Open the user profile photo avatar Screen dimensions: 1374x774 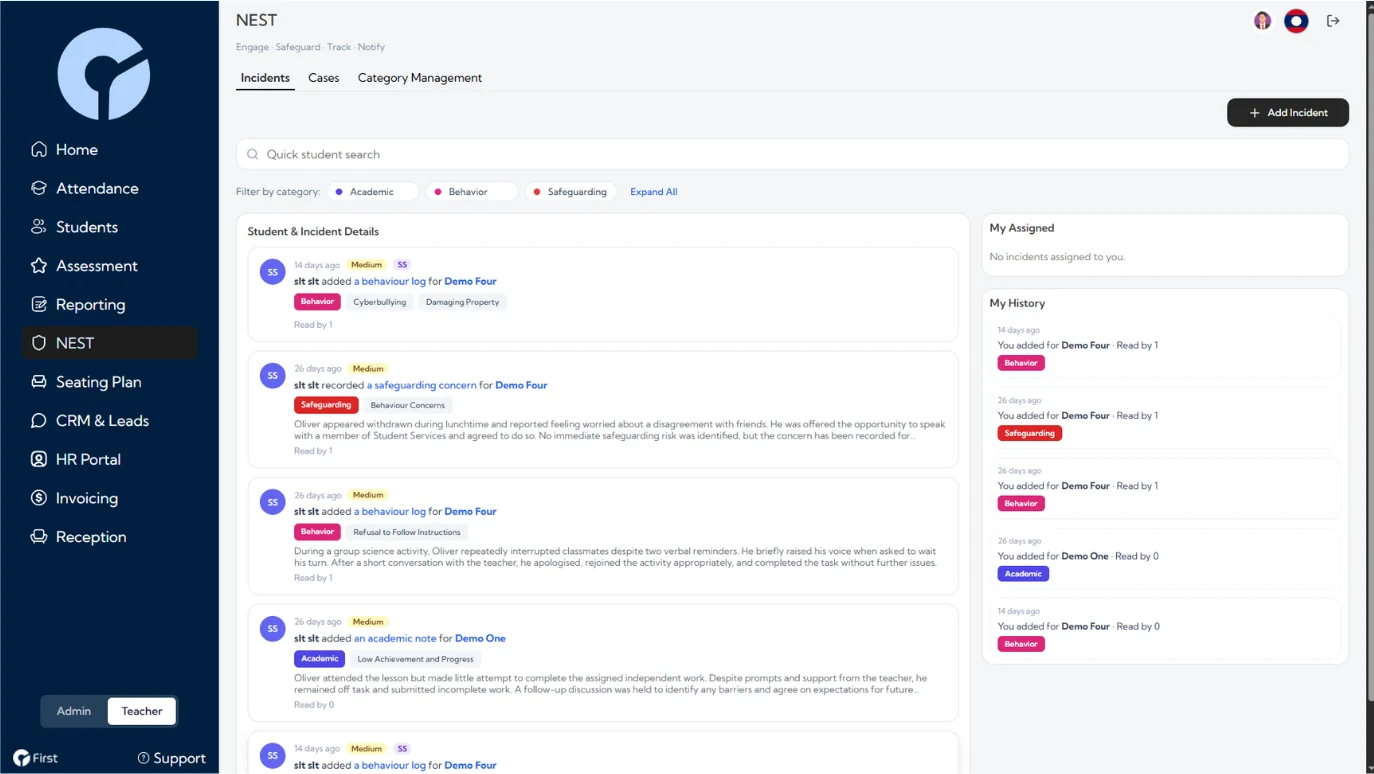coord(1263,21)
